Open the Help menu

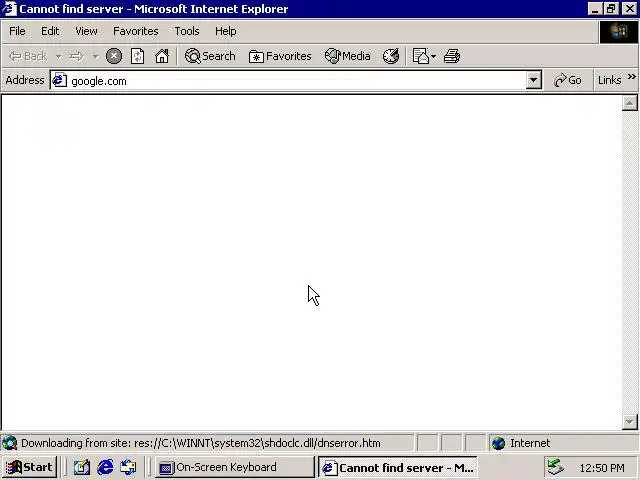[225, 31]
